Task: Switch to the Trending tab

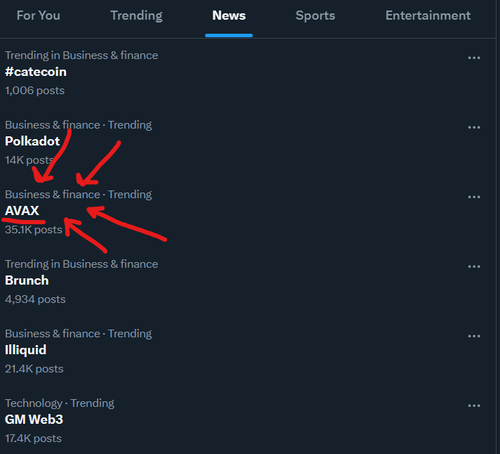Action: pos(136,16)
